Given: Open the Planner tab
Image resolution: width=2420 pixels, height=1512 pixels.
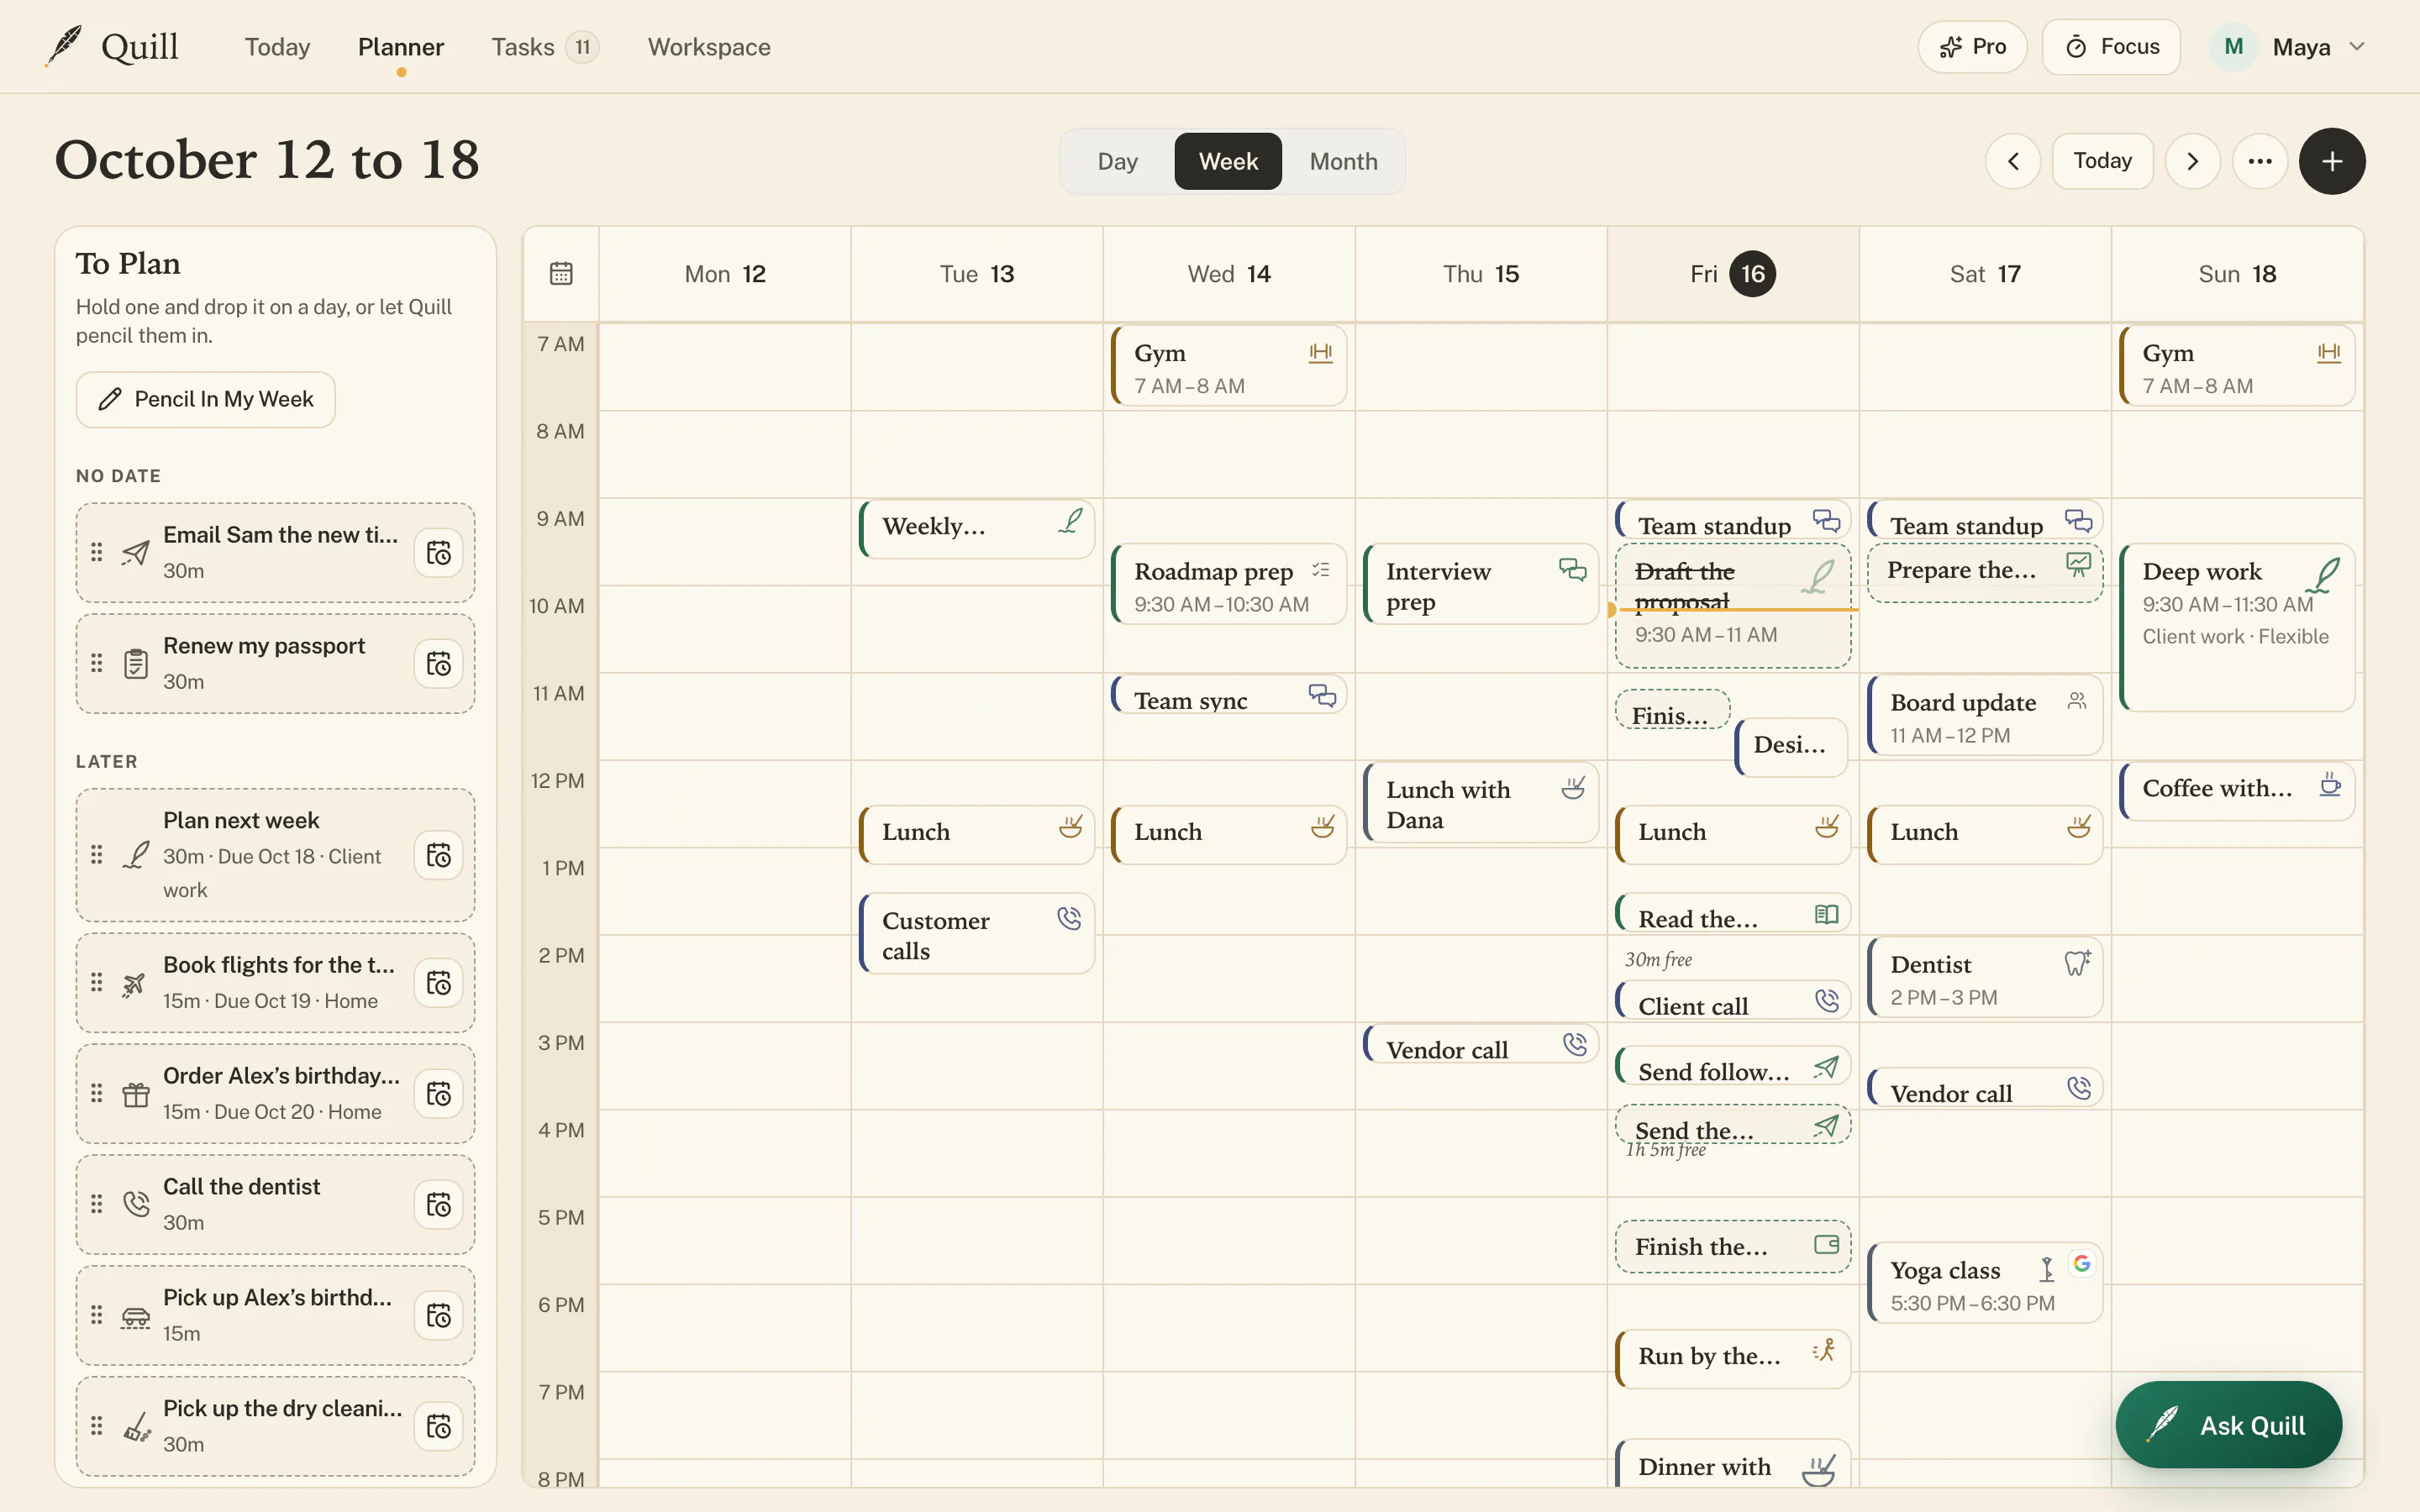Looking at the screenshot, I should tap(401, 47).
